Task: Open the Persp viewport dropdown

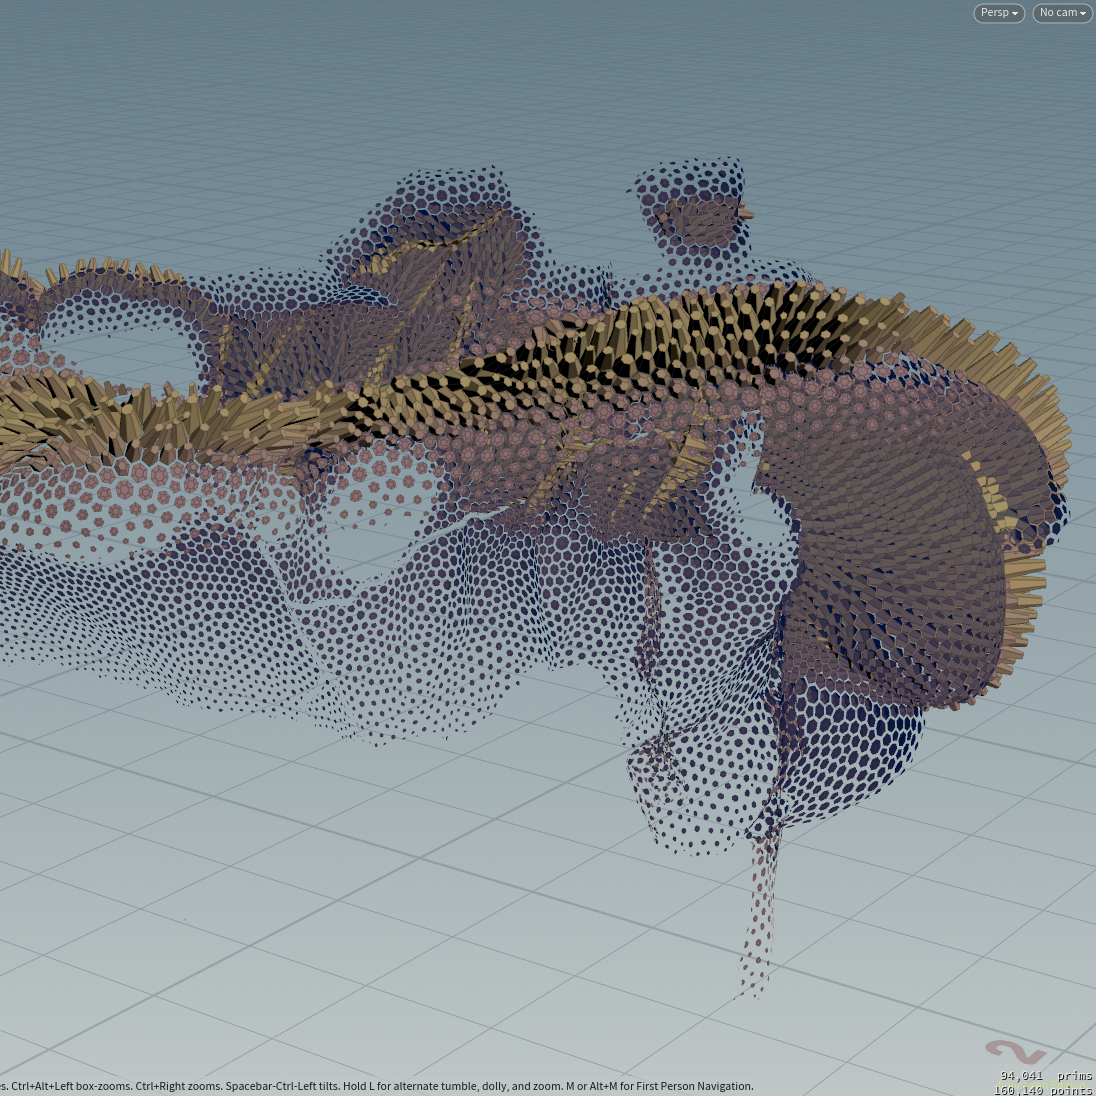Action: pos(999,13)
